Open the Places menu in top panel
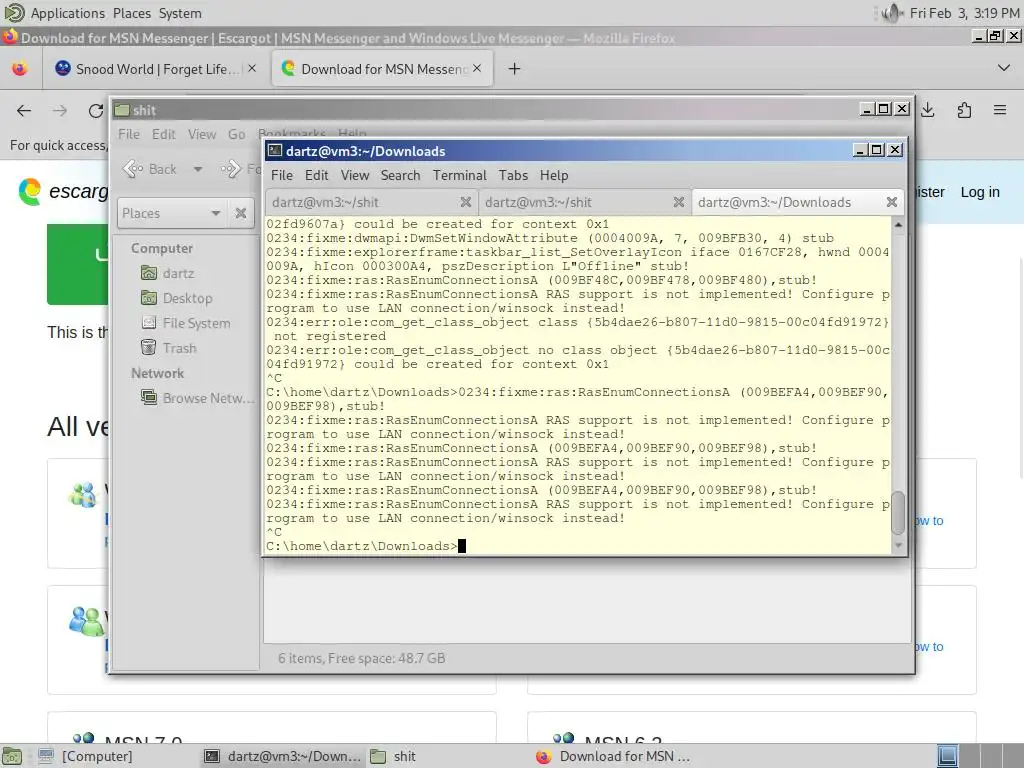The width and height of the screenshot is (1024, 768). tap(131, 13)
